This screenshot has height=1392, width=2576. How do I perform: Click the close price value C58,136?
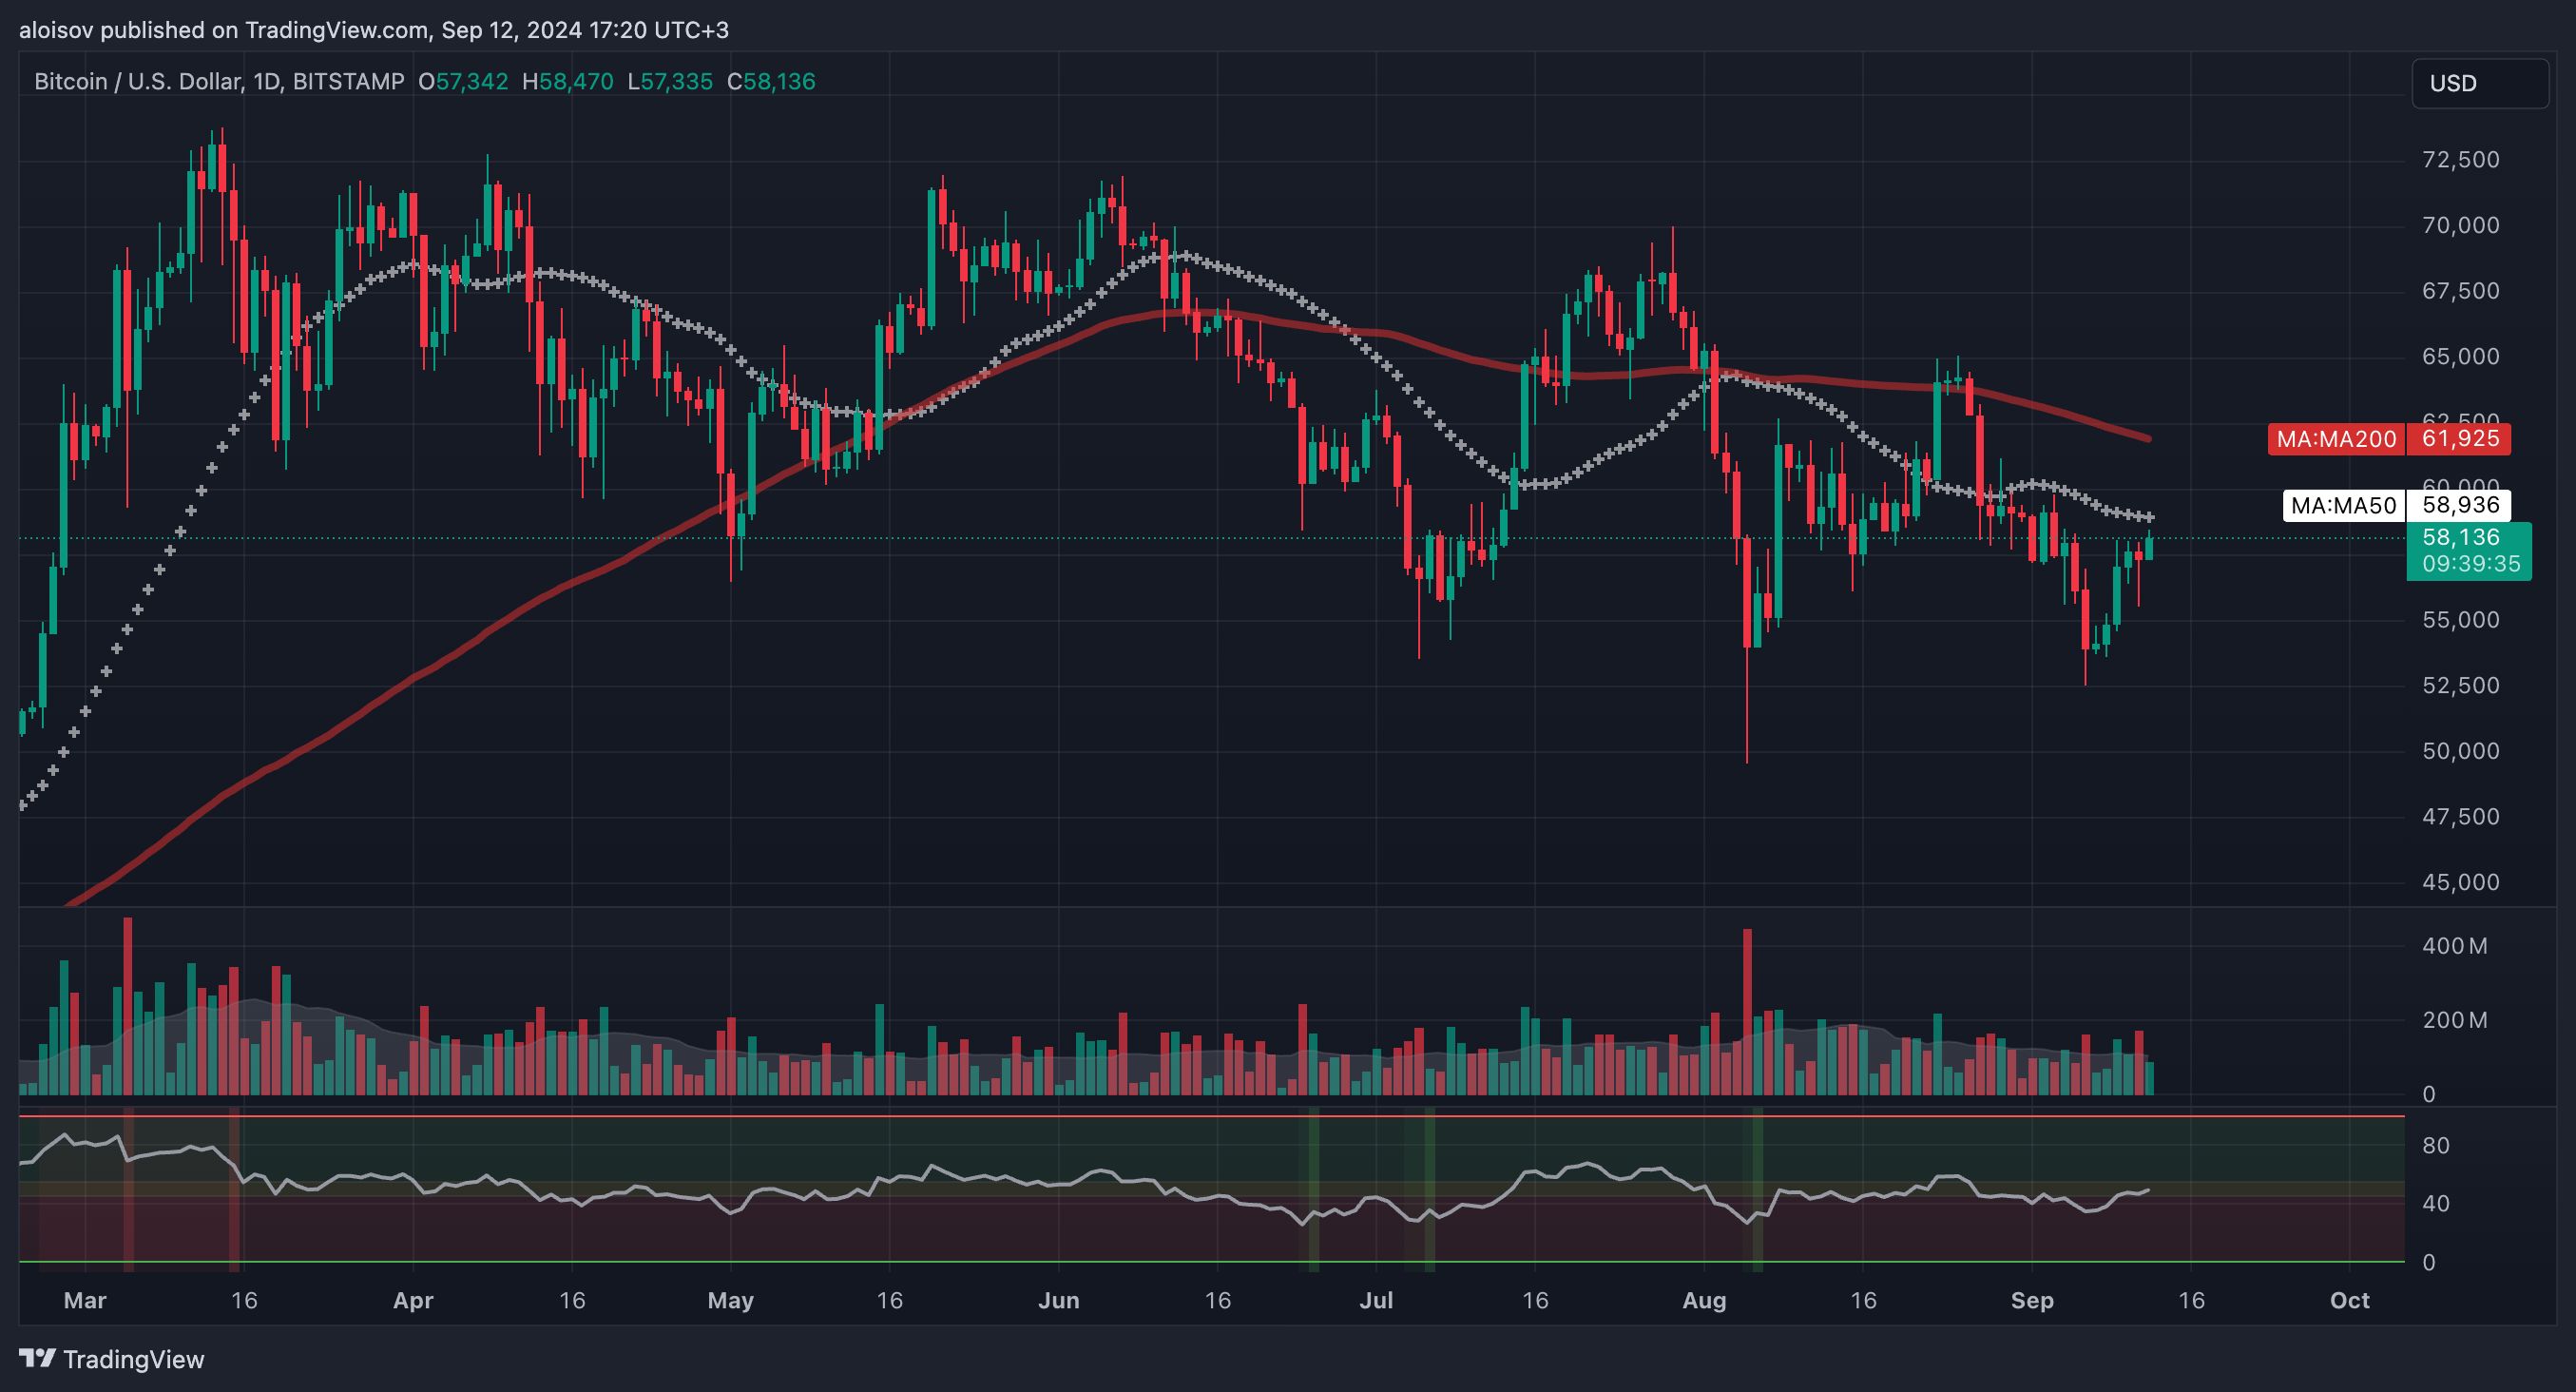point(771,82)
